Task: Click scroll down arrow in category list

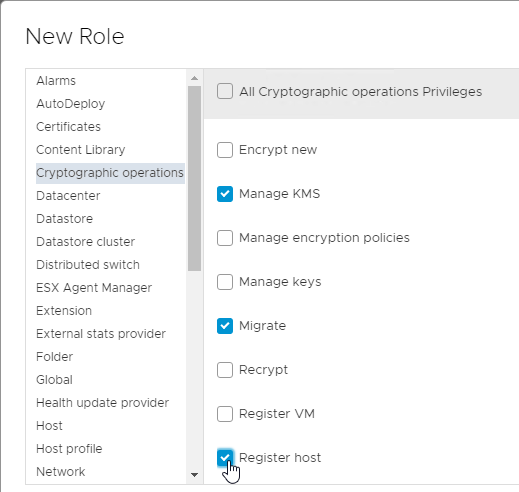Action: point(194,475)
